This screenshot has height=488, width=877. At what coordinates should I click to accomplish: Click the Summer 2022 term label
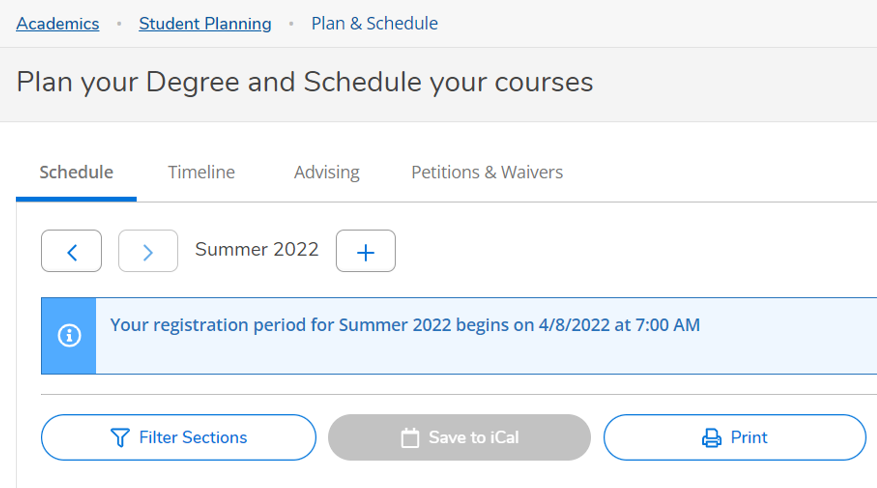(257, 250)
